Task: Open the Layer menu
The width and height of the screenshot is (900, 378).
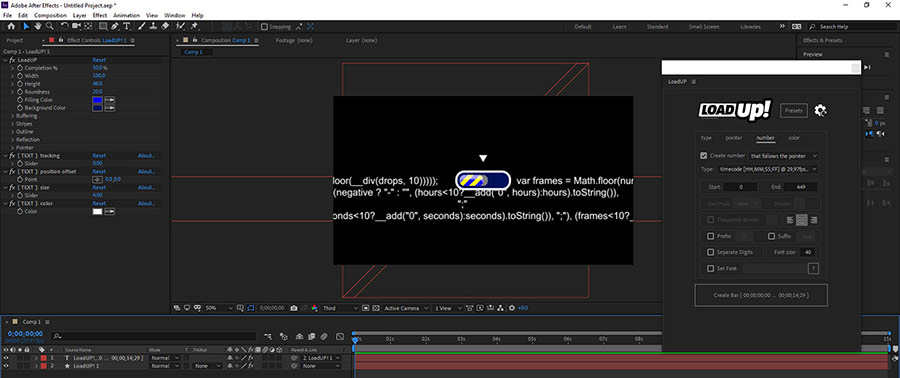Action: [x=80, y=15]
